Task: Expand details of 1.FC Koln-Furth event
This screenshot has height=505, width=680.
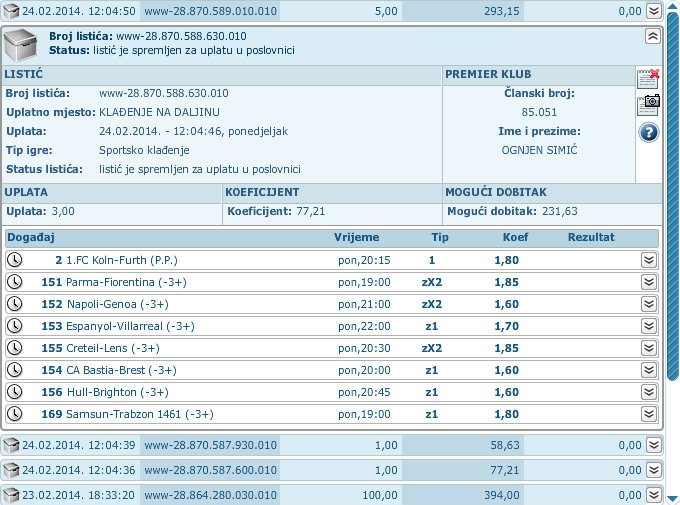Action: [649, 260]
